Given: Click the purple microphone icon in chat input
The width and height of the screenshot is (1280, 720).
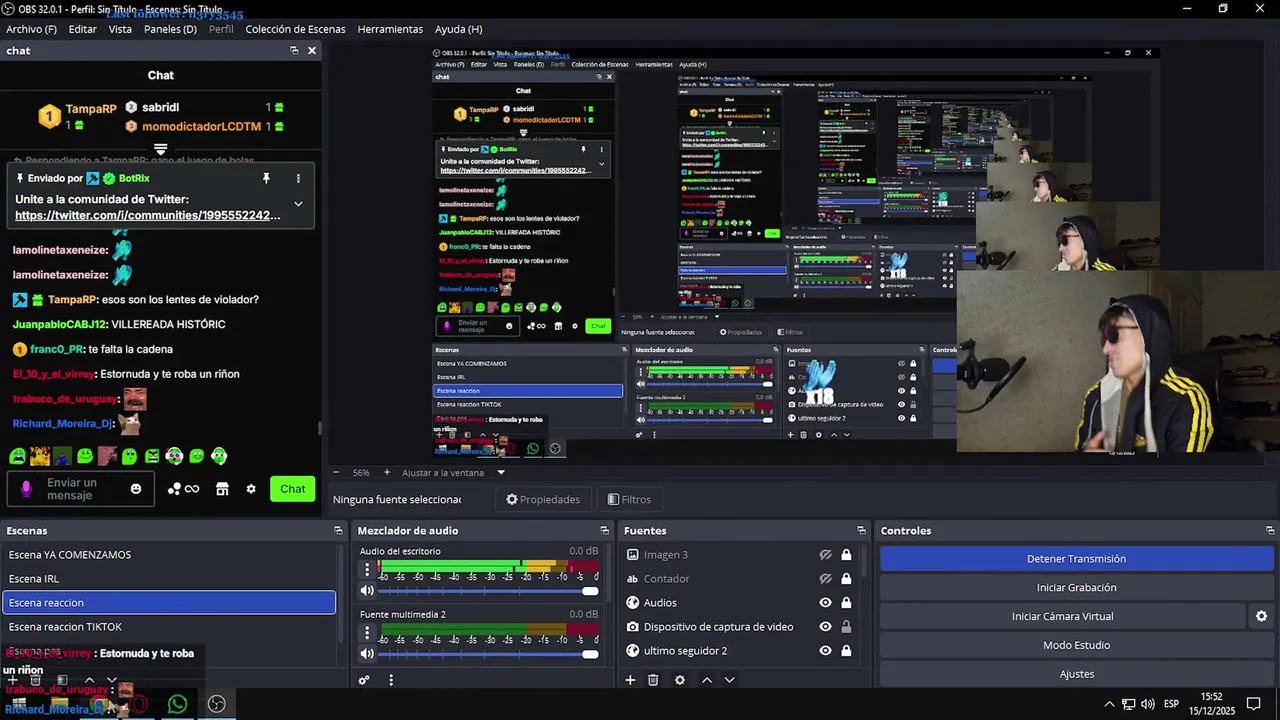Looking at the screenshot, I should point(27,489).
